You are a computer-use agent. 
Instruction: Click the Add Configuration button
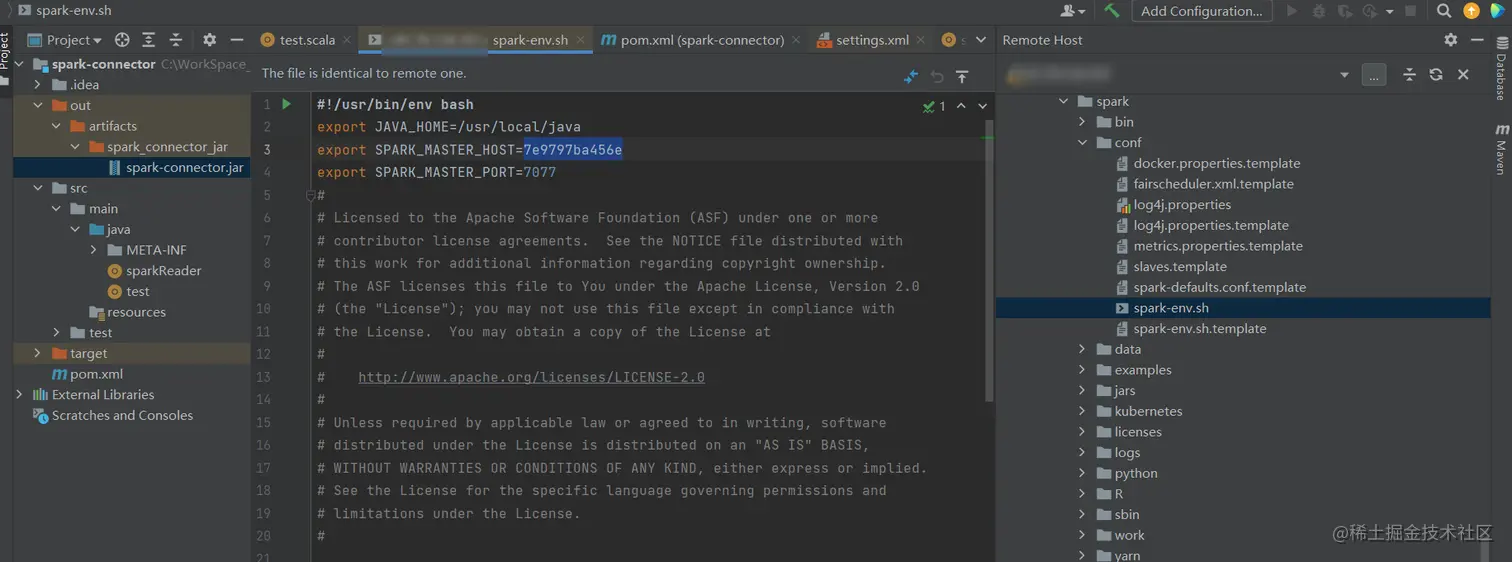pos(1202,11)
